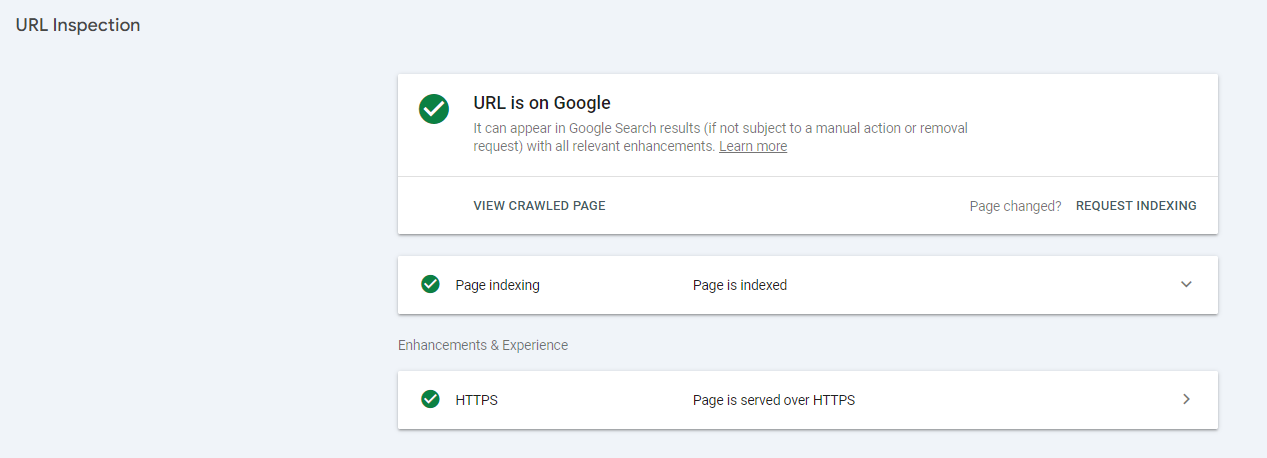1267x458 pixels.
Task: Click the Enhancements & Experience section header
Action: [x=482, y=345]
